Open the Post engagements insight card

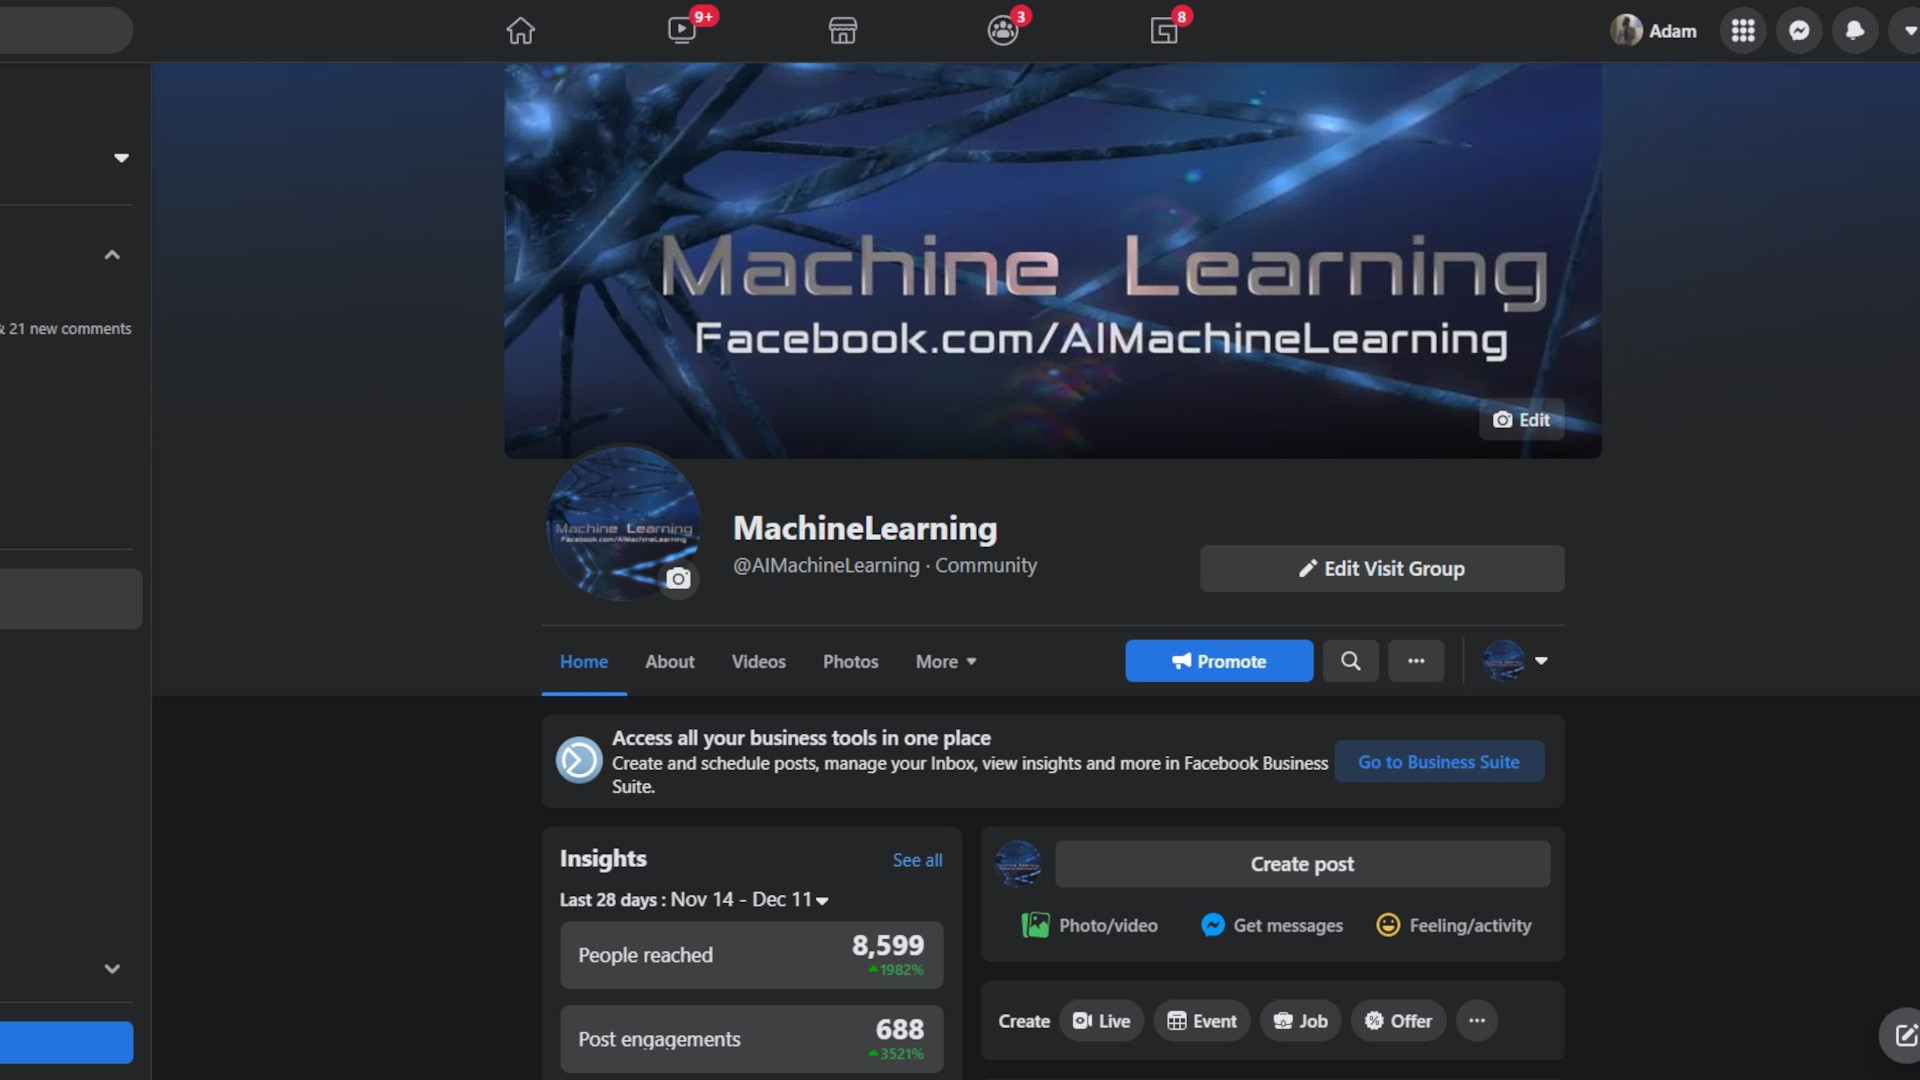(751, 1039)
